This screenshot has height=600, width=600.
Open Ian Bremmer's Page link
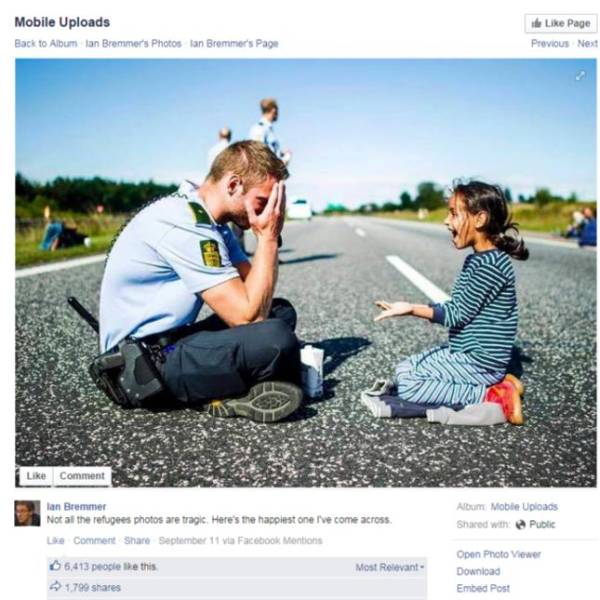(234, 44)
